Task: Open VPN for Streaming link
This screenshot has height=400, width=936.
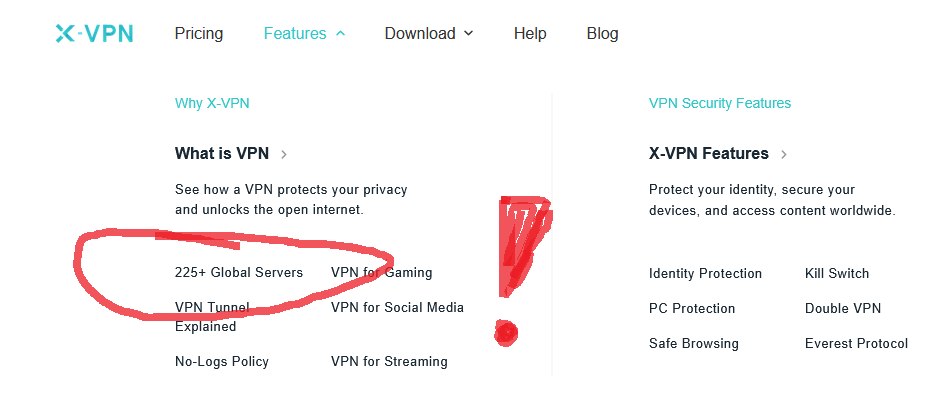Action: pos(389,362)
